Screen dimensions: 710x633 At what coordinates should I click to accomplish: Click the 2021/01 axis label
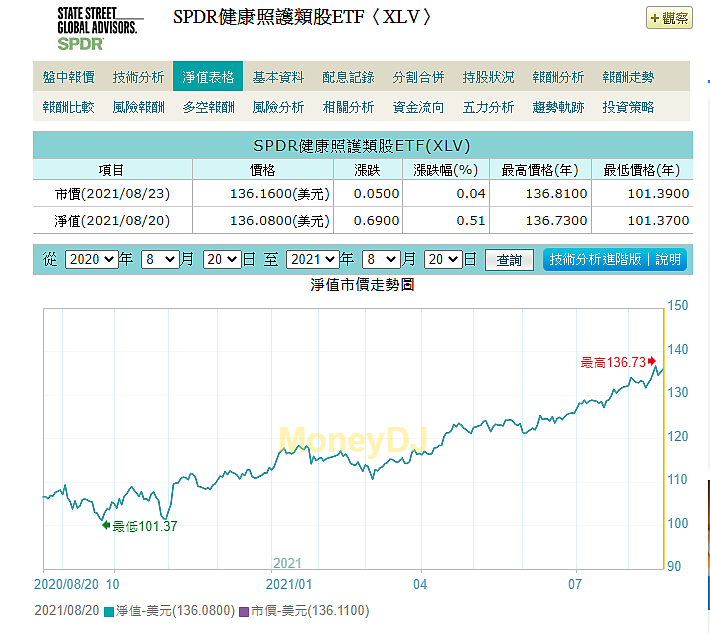[x=289, y=584]
